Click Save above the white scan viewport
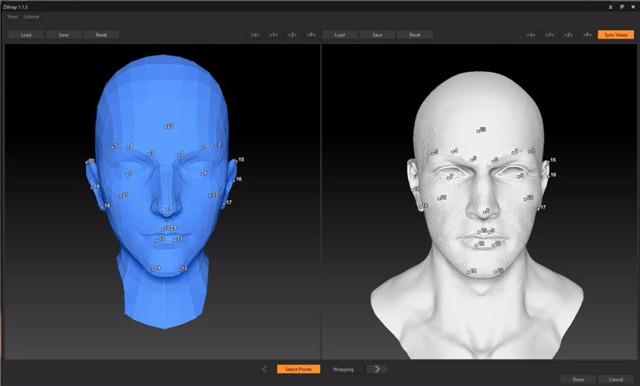Screen dimensions: 640x386 pos(377,35)
